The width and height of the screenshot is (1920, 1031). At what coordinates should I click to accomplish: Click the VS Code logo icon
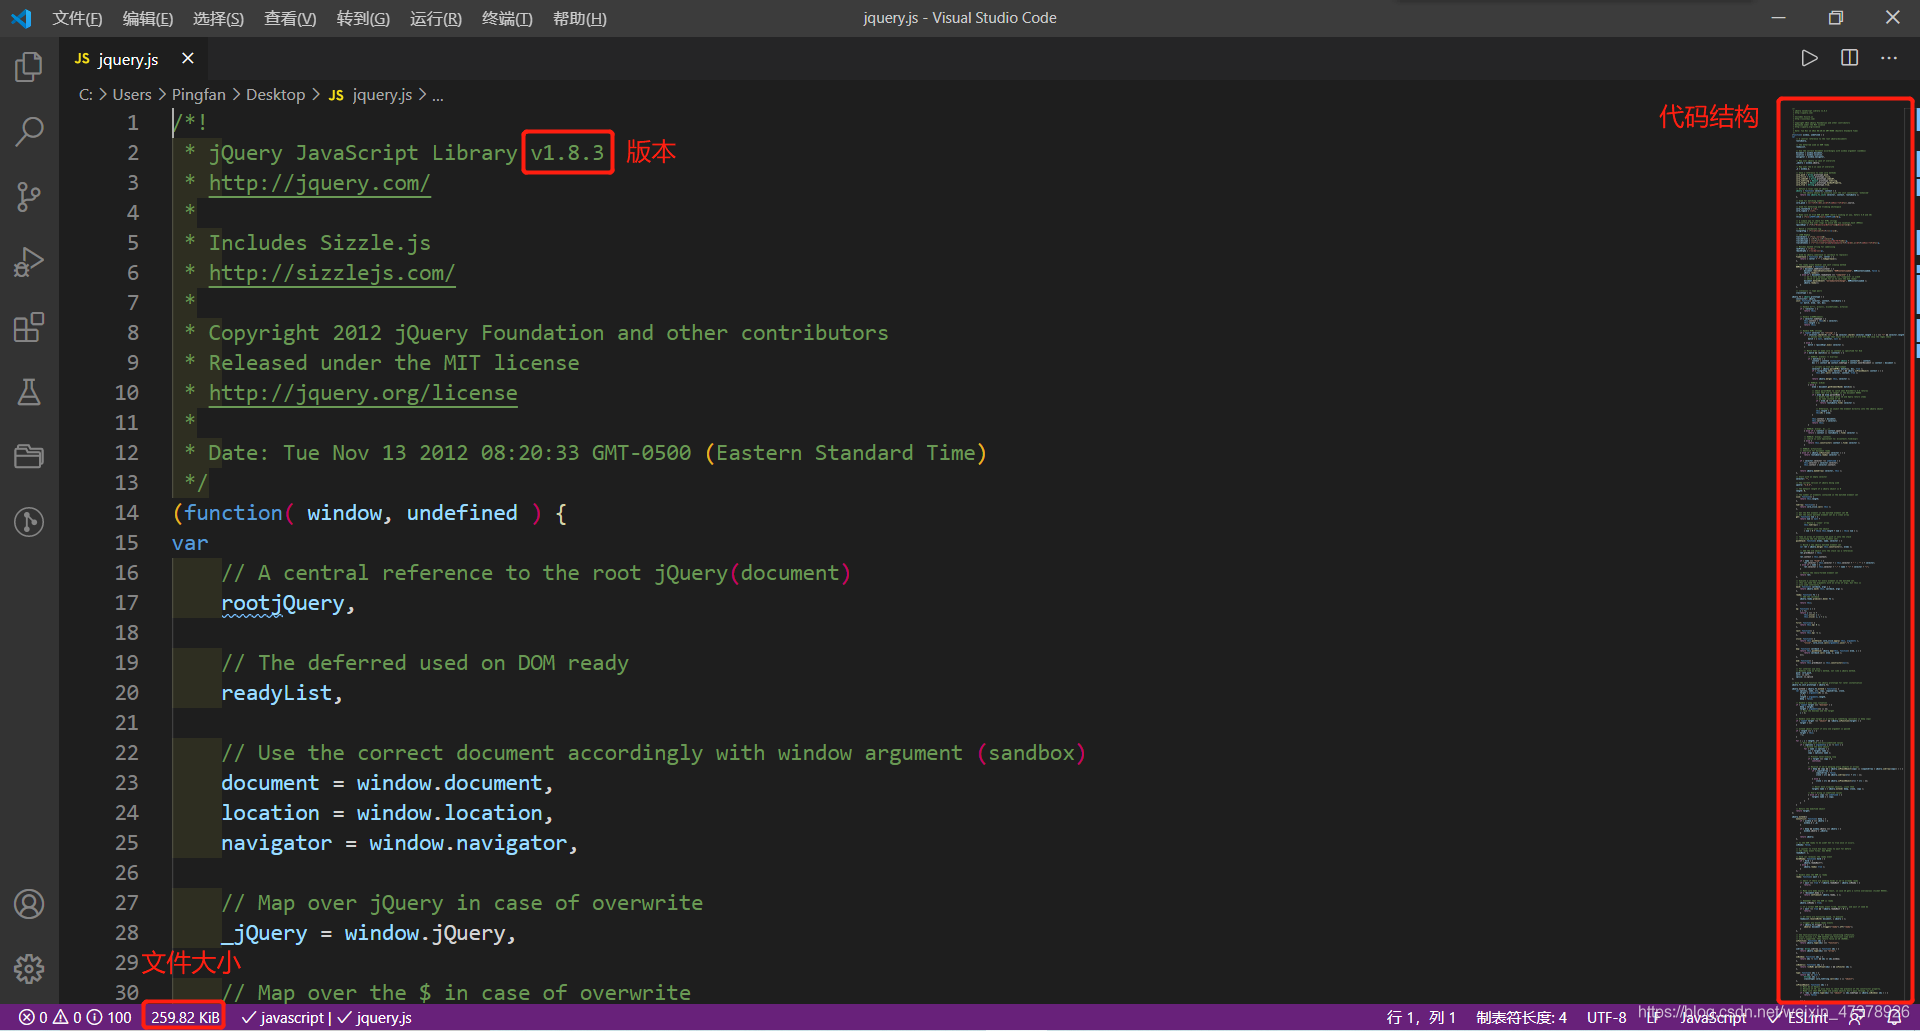pyautogui.click(x=21, y=18)
